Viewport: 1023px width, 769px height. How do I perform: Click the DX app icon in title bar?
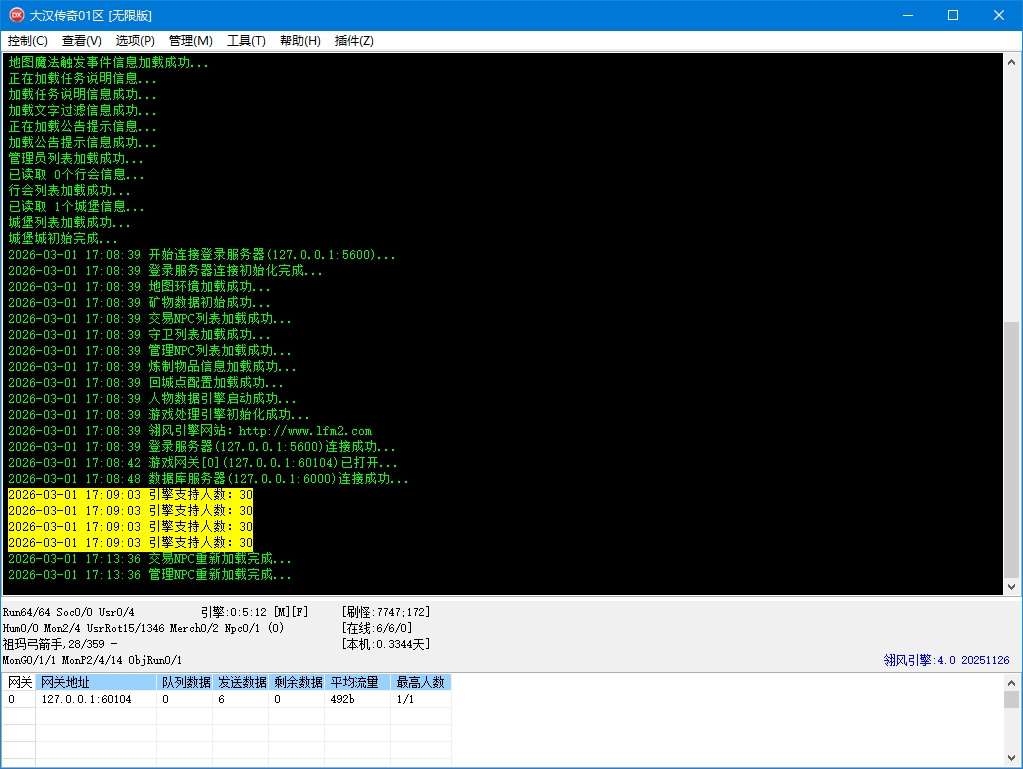16,15
